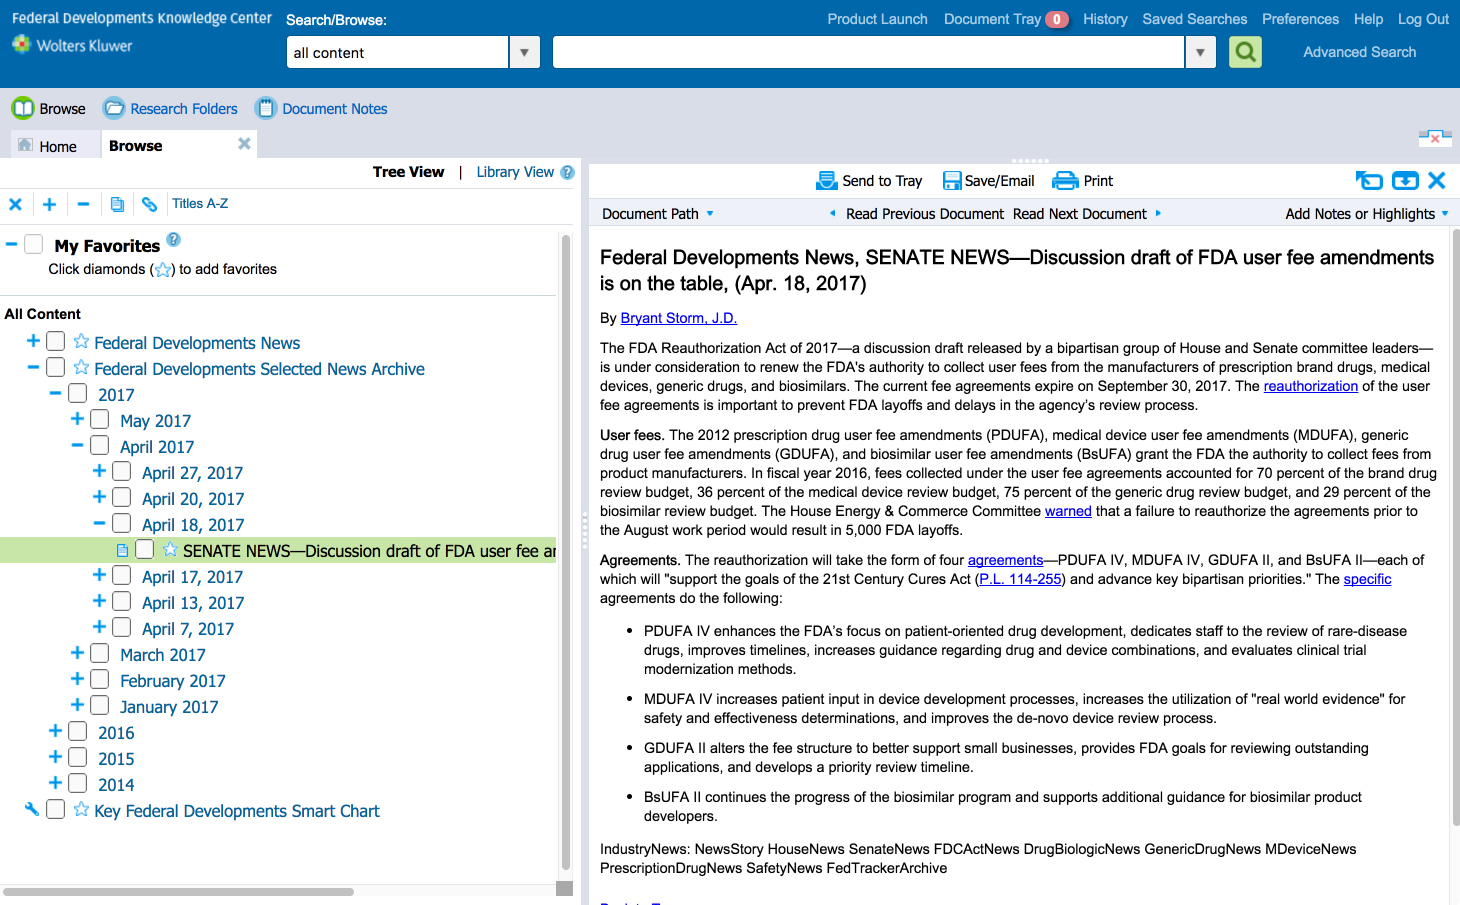Image resolution: width=1460 pixels, height=905 pixels.
Task: Check Key Federal Developments Smart Chart checkbox
Action: point(56,810)
